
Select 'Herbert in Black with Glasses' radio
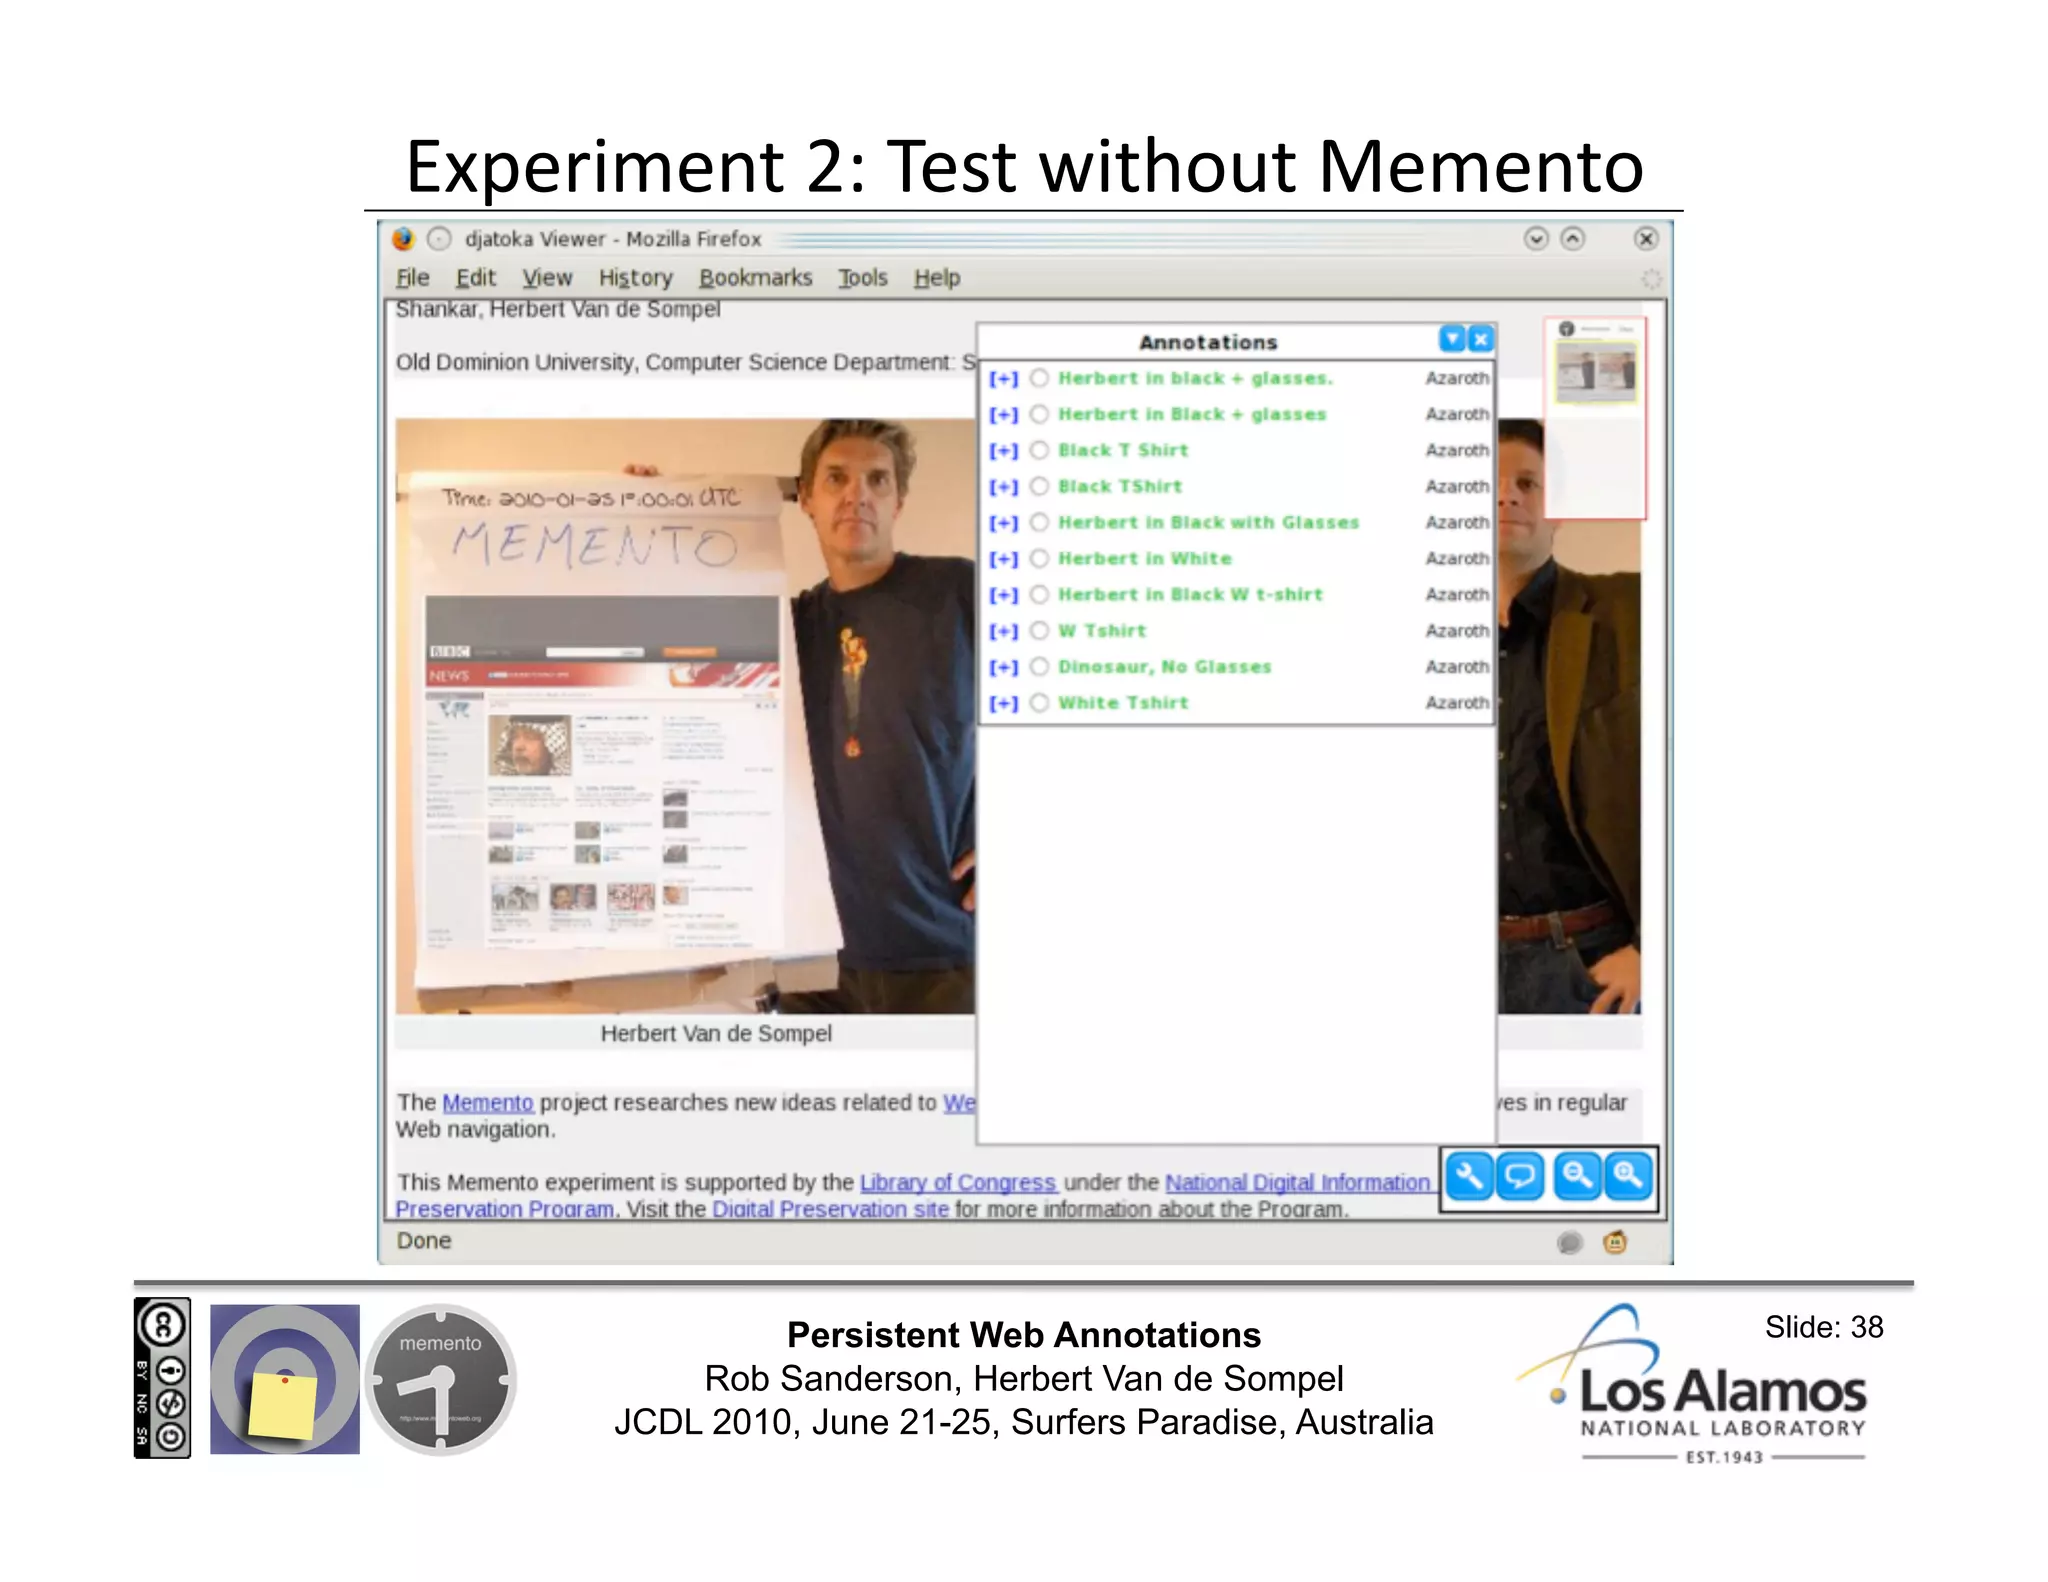1039,522
